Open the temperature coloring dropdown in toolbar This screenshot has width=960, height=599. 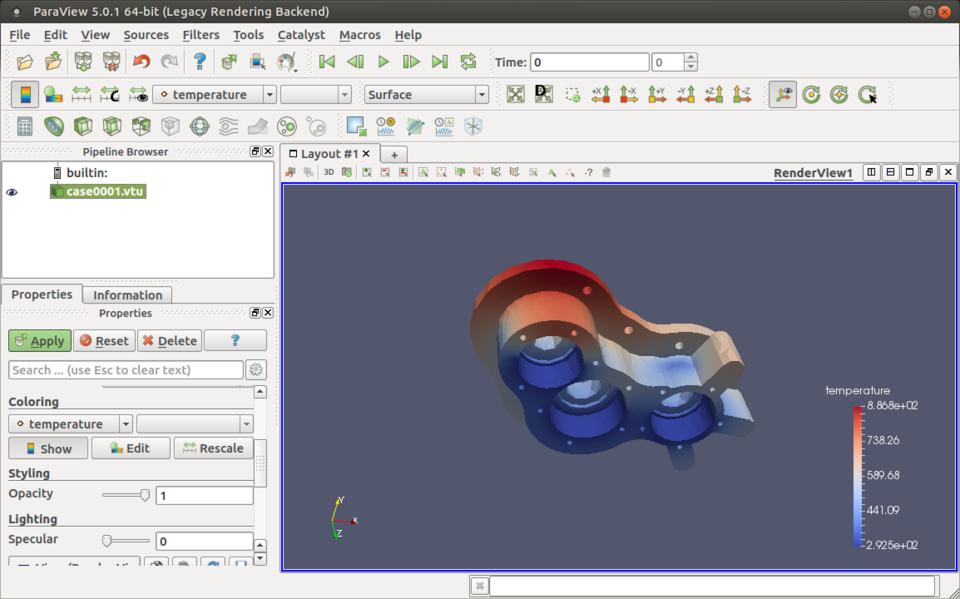coord(270,95)
